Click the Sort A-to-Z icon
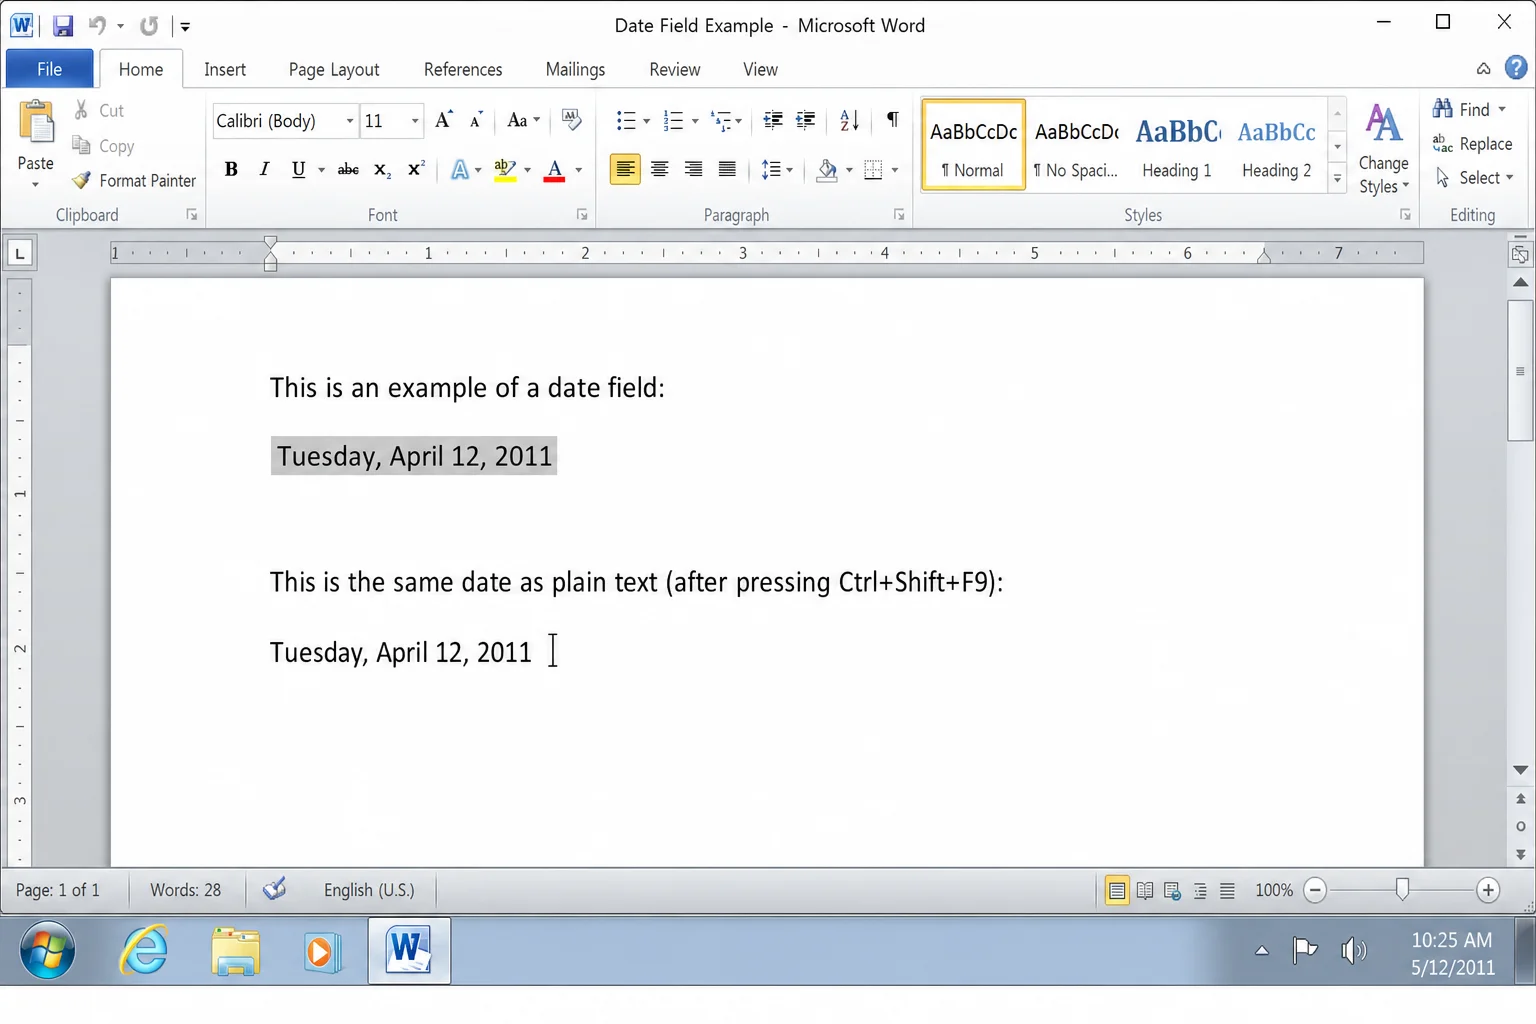1536x1024 pixels. [849, 121]
